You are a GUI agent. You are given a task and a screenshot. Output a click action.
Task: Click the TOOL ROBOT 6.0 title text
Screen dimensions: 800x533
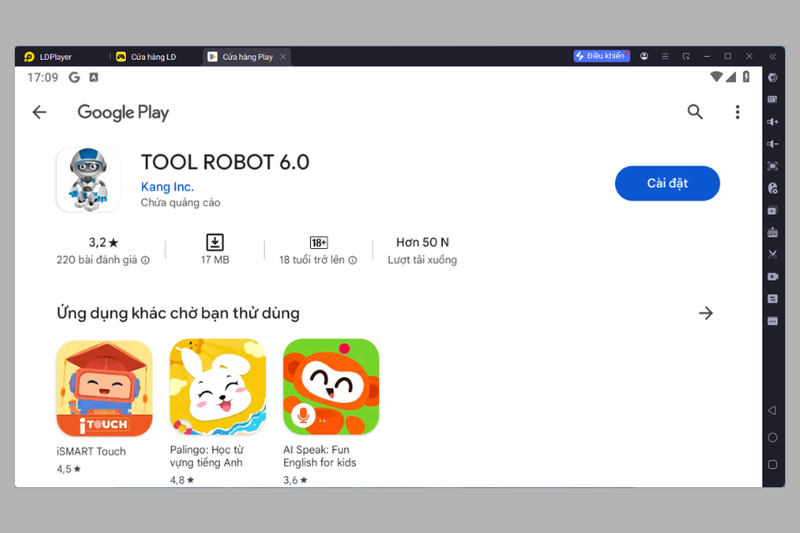tap(225, 162)
